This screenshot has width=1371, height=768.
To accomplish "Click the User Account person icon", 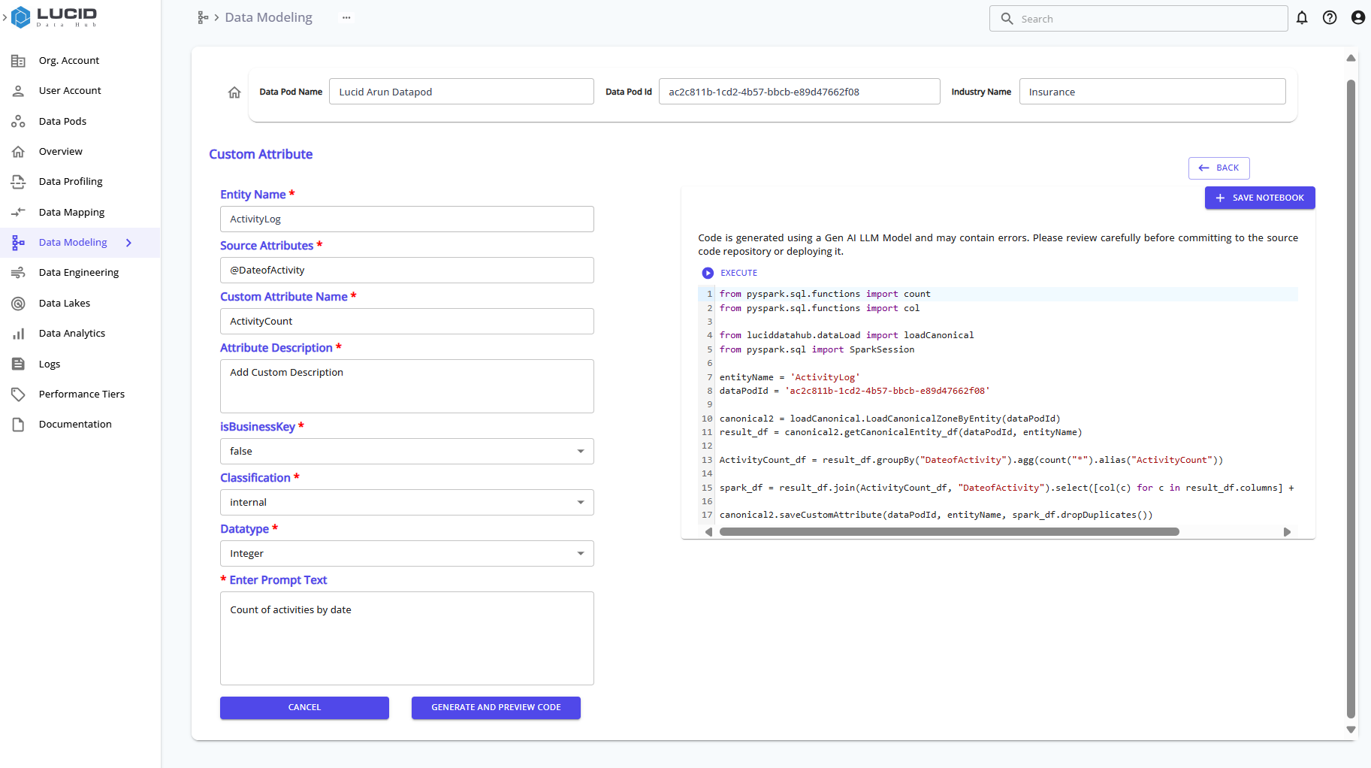I will click(18, 91).
